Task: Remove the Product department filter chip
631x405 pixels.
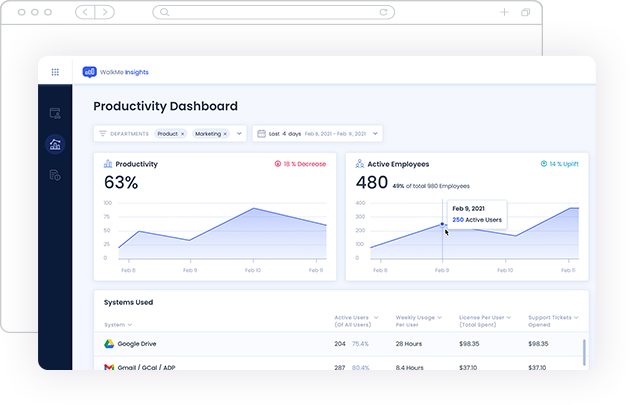Action: click(182, 133)
